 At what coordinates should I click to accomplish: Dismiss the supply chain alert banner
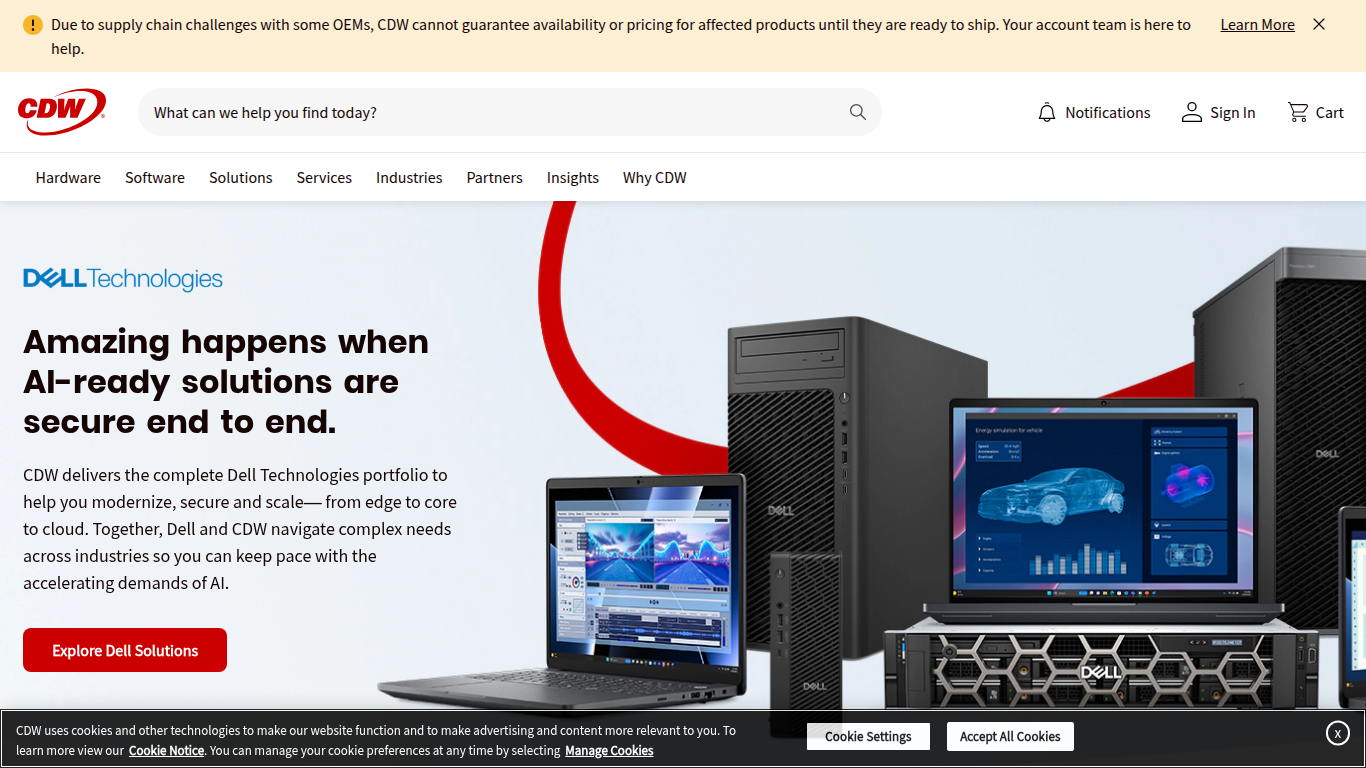coord(1319,24)
